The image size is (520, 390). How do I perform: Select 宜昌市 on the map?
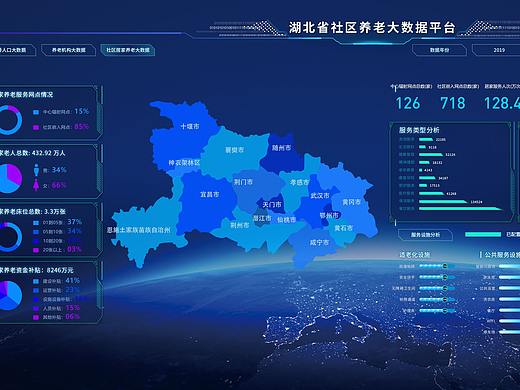tap(210, 194)
